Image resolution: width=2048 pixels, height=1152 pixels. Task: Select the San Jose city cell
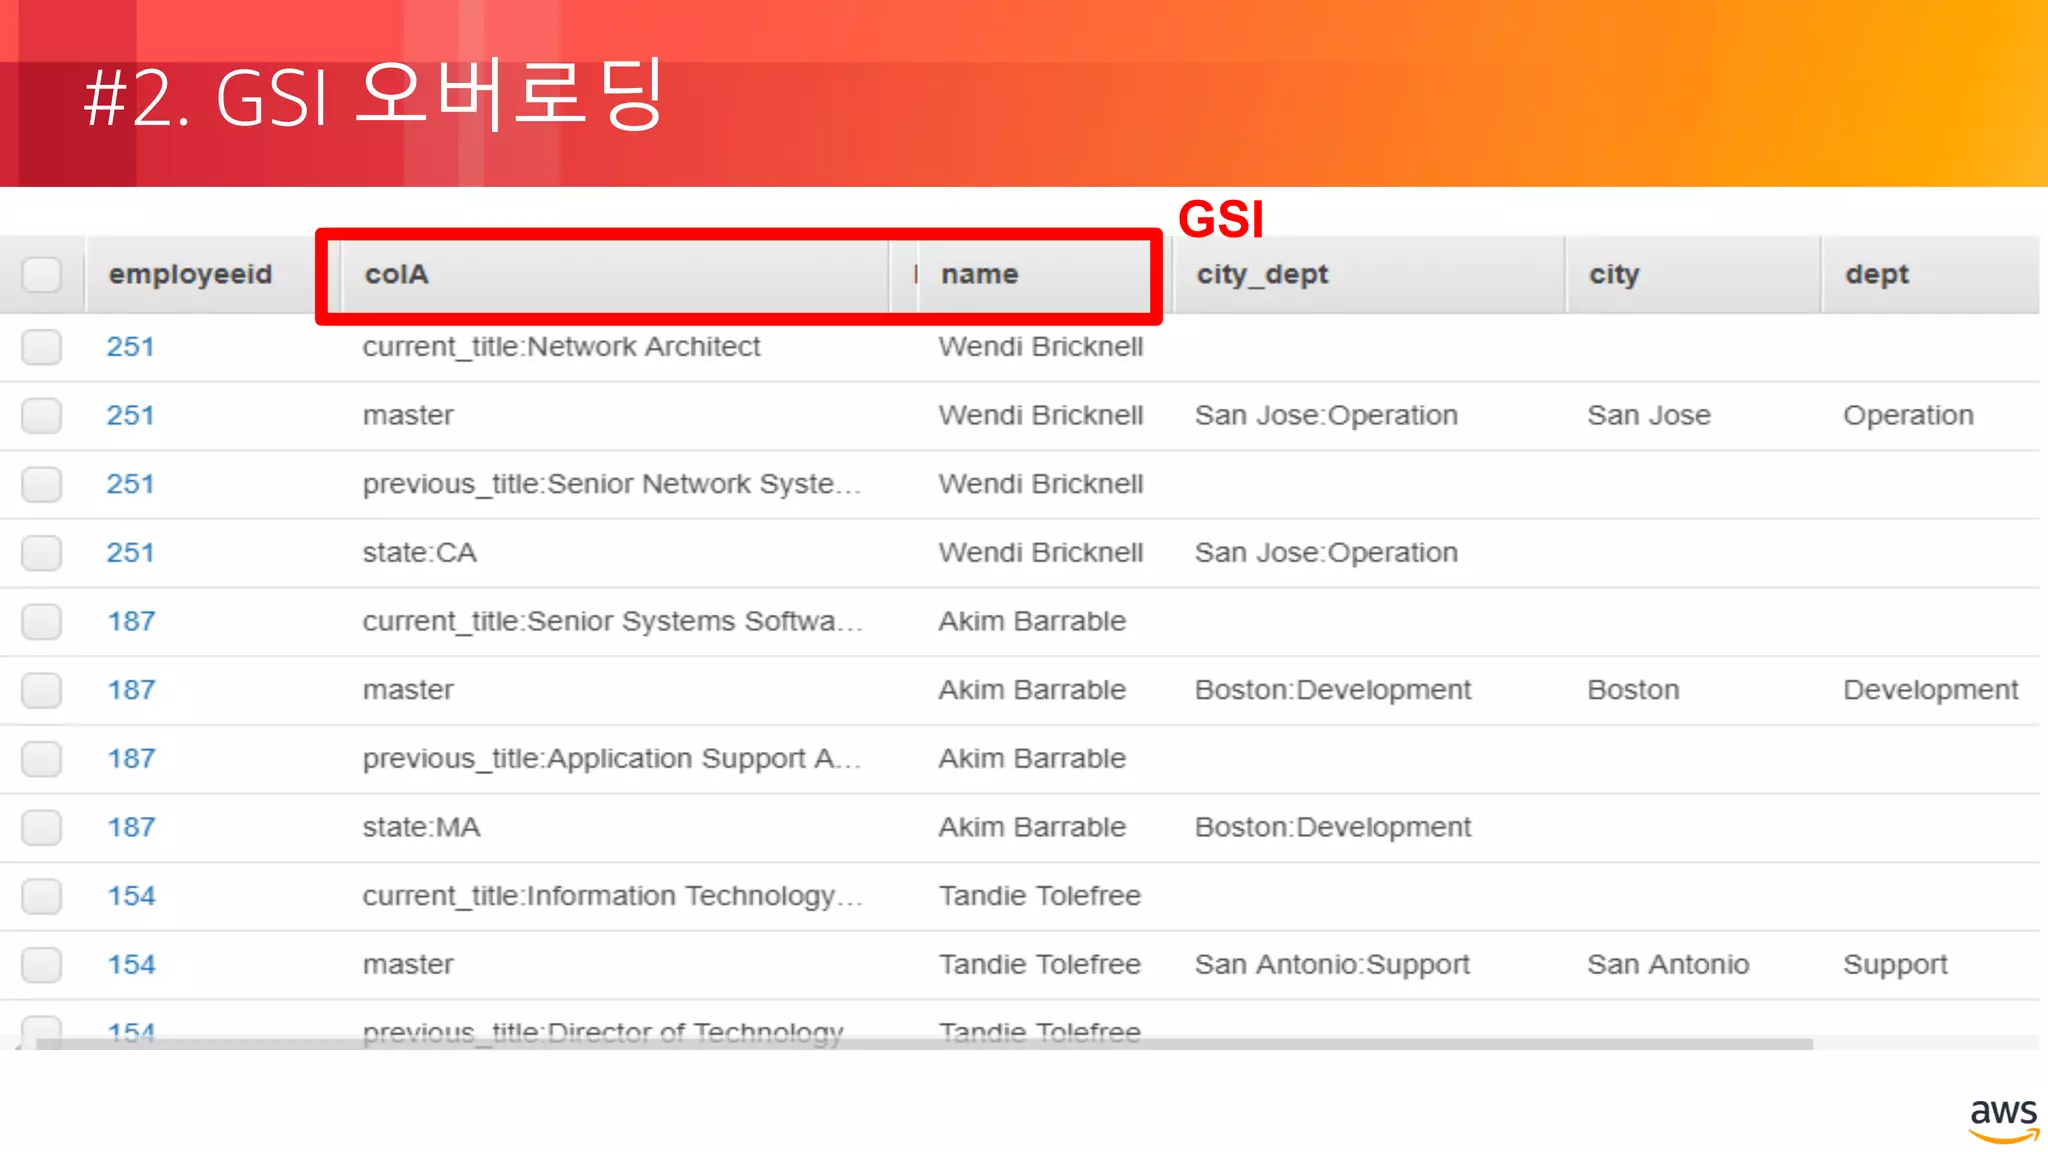1649,416
